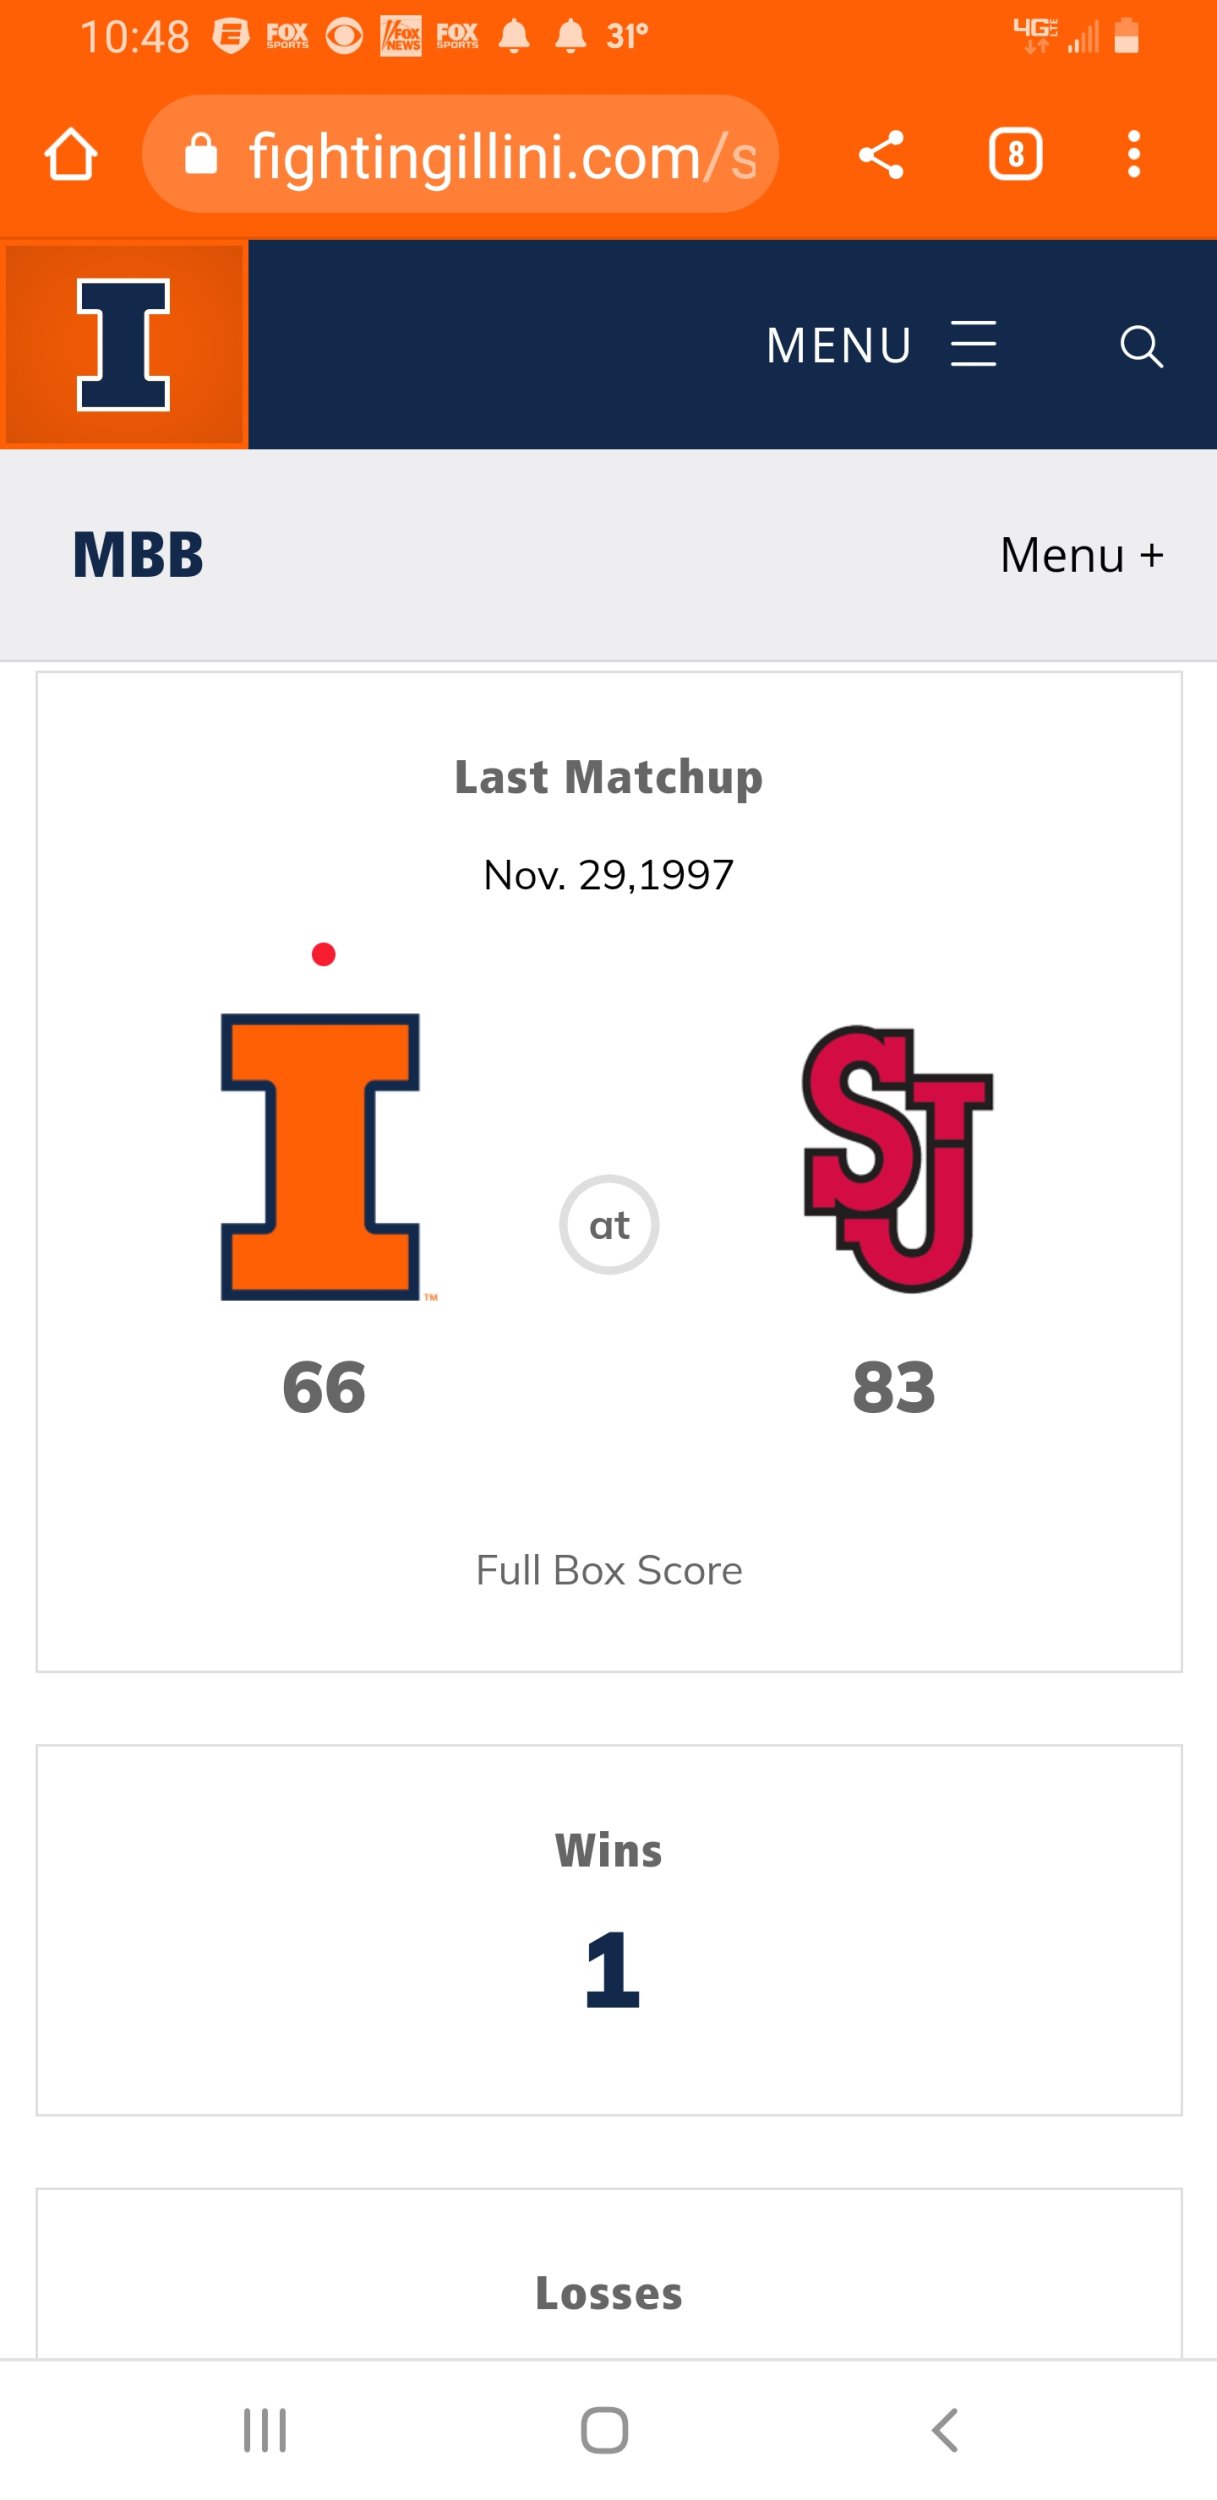The width and height of the screenshot is (1217, 2500).
Task: Tap the browser home icon
Action: pyautogui.click(x=71, y=155)
